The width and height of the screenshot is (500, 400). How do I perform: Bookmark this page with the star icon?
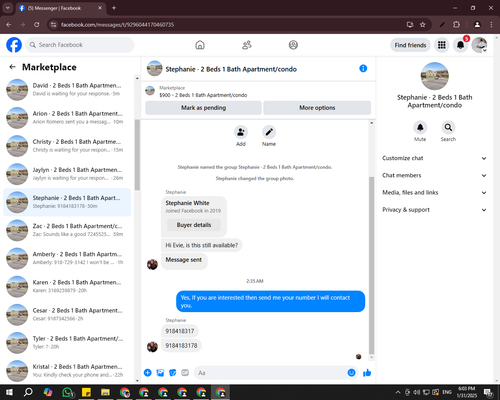(x=423, y=25)
